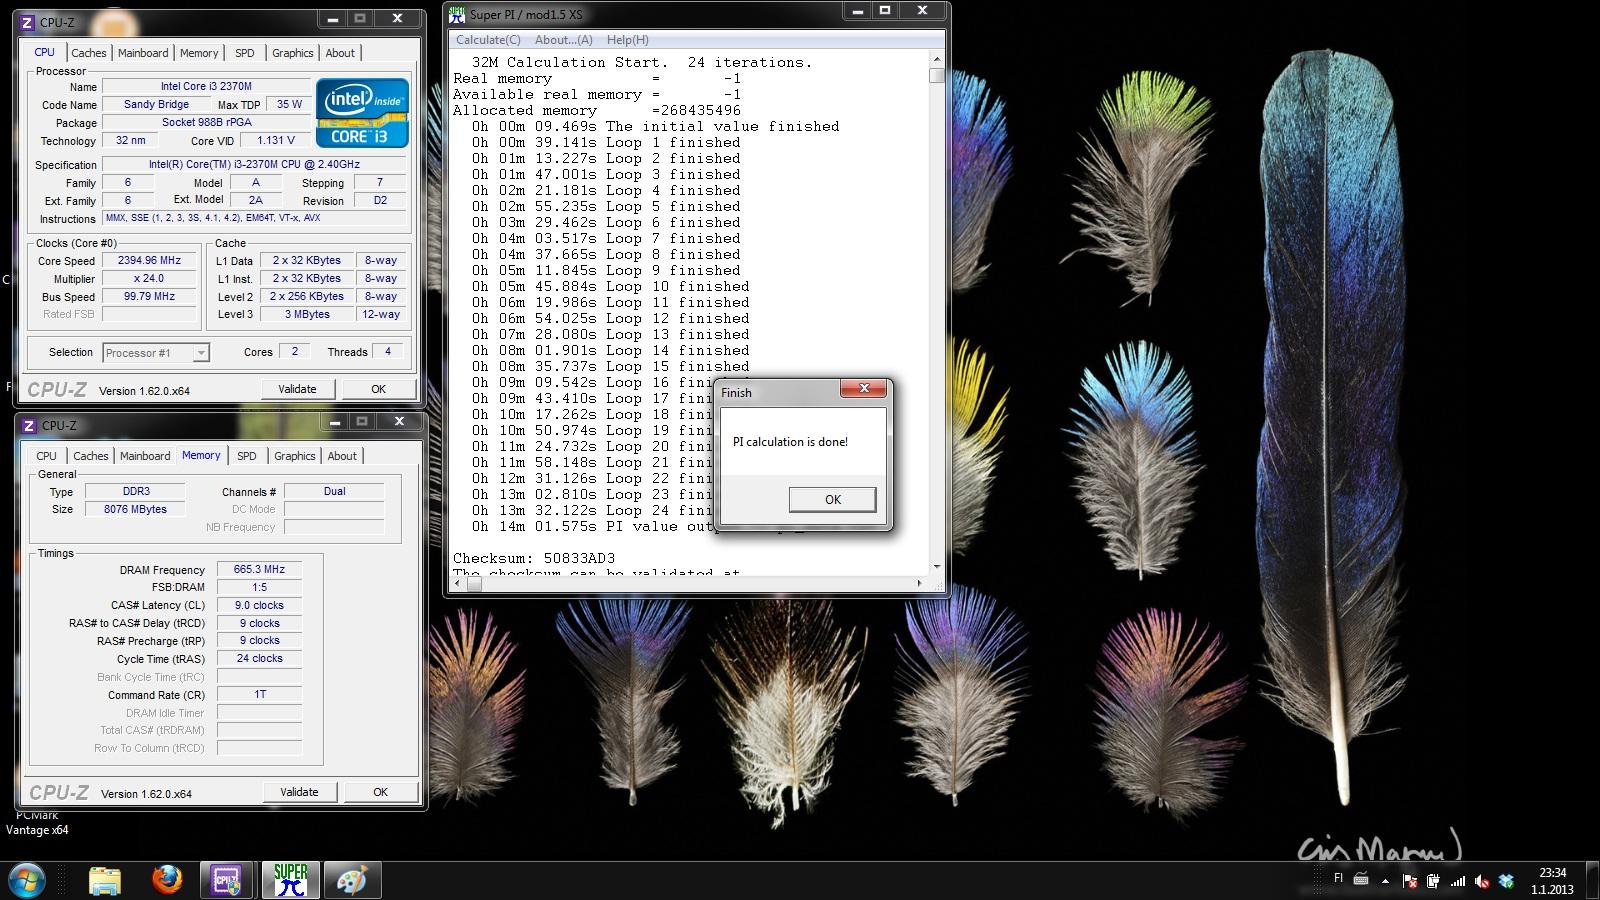Click the power plug battery tray icon
1600x900 pixels.
click(1434, 881)
